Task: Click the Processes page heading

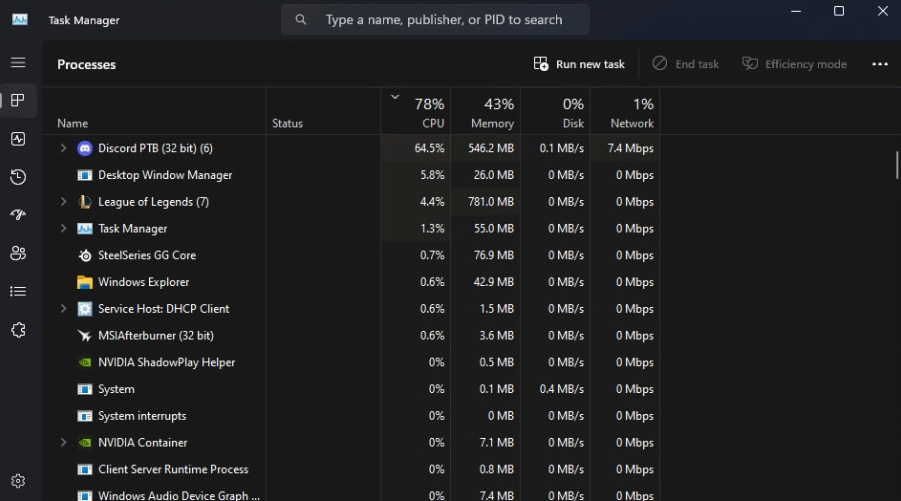Action: (x=86, y=64)
